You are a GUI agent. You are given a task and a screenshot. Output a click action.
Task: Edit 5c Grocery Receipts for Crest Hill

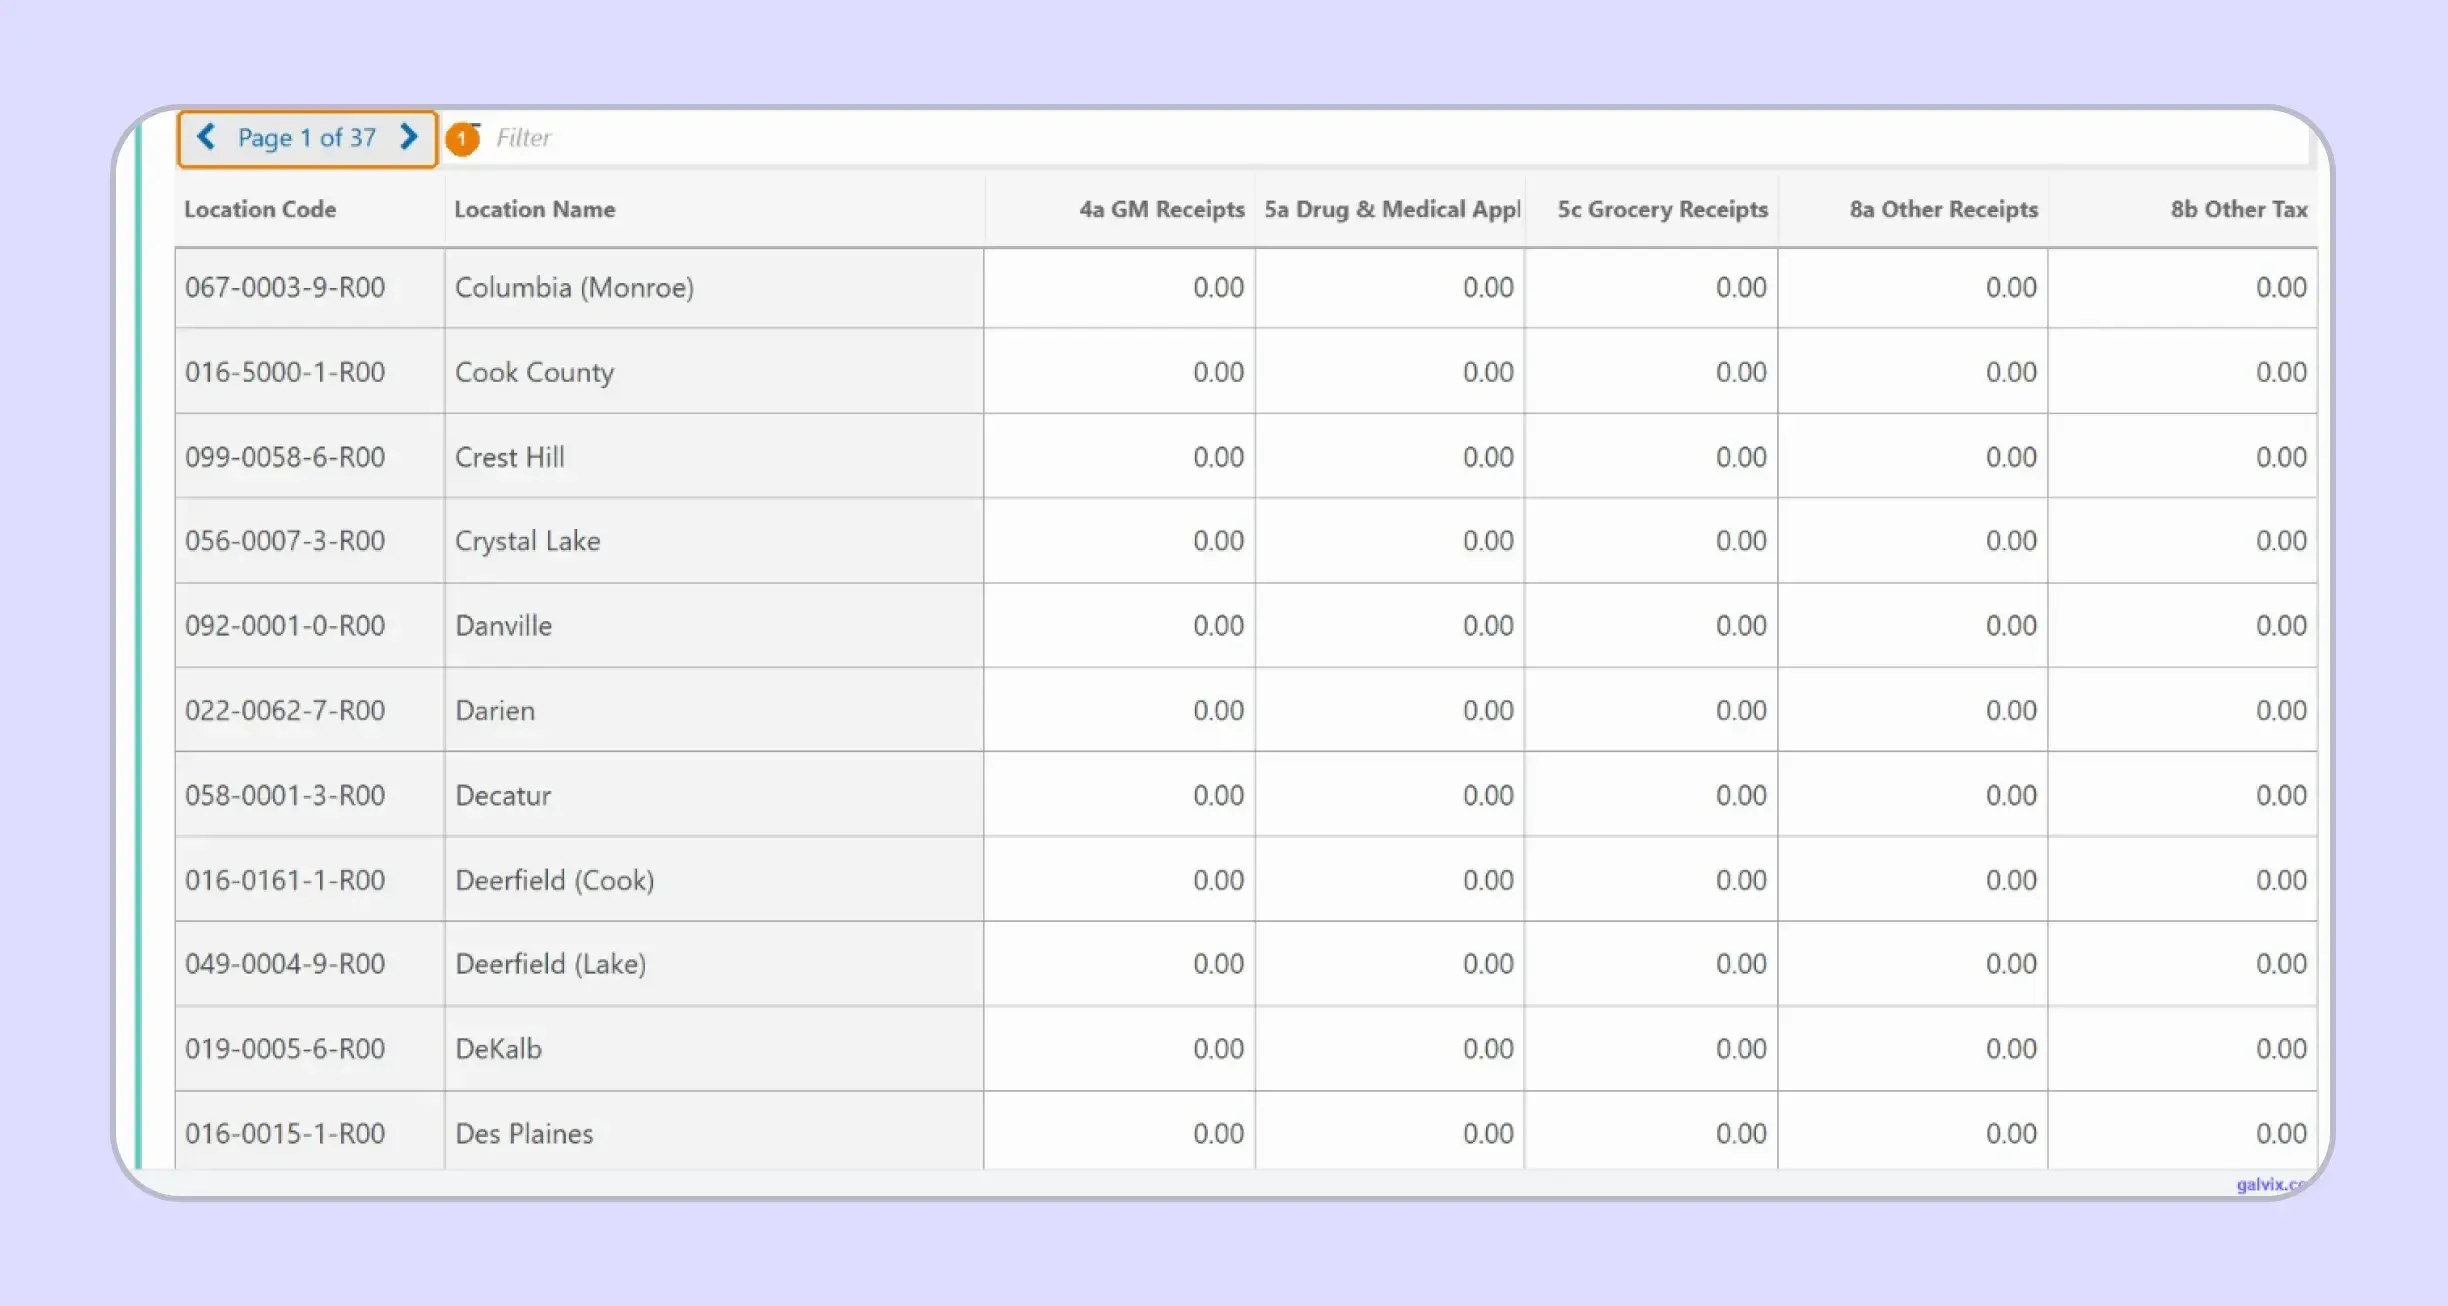coord(1652,457)
